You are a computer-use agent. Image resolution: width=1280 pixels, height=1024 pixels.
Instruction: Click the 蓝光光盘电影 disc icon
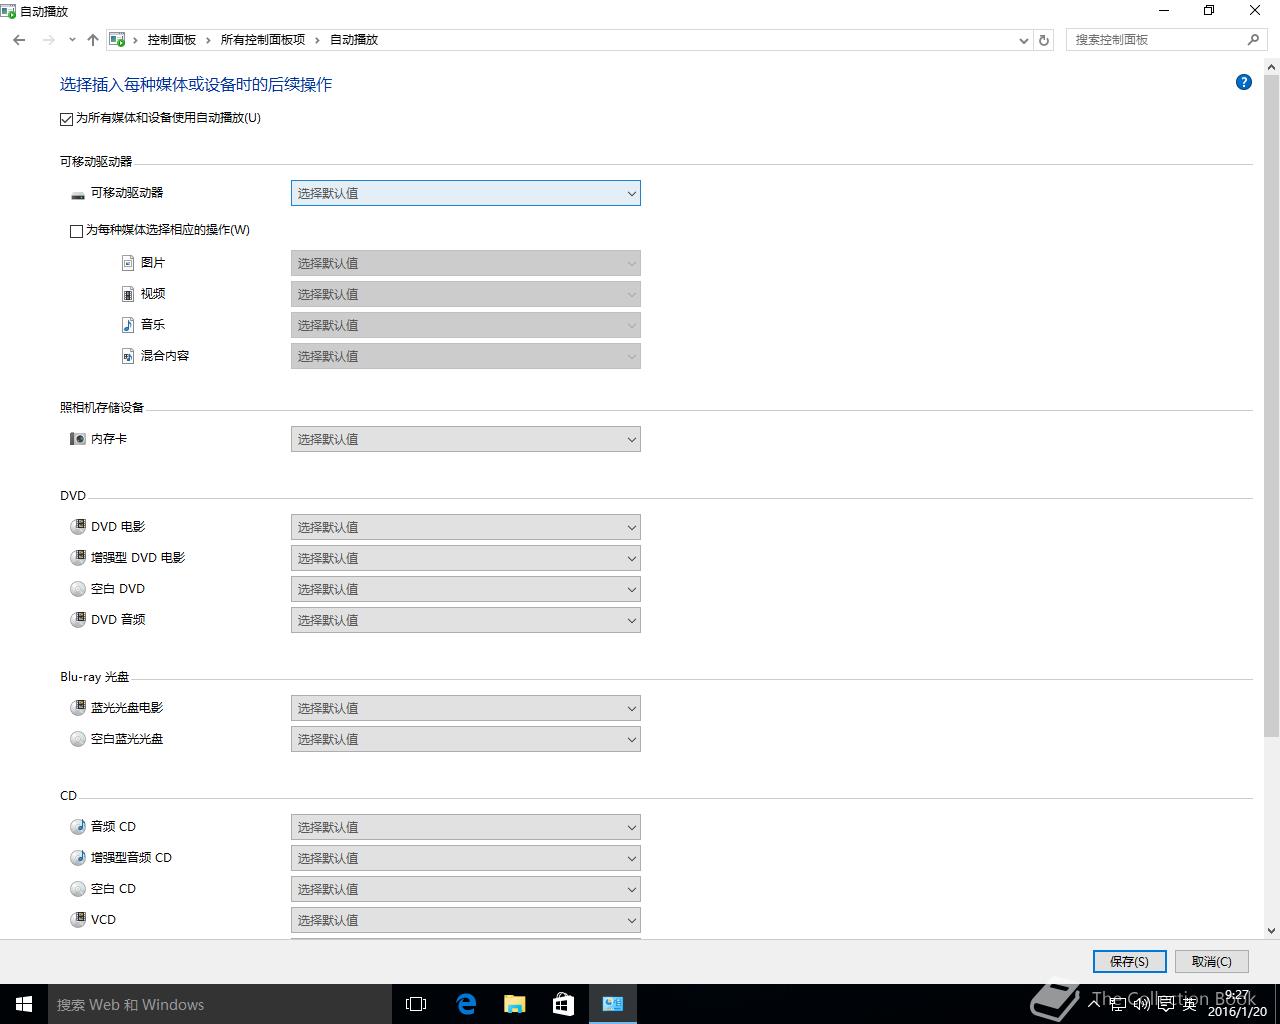(x=78, y=708)
